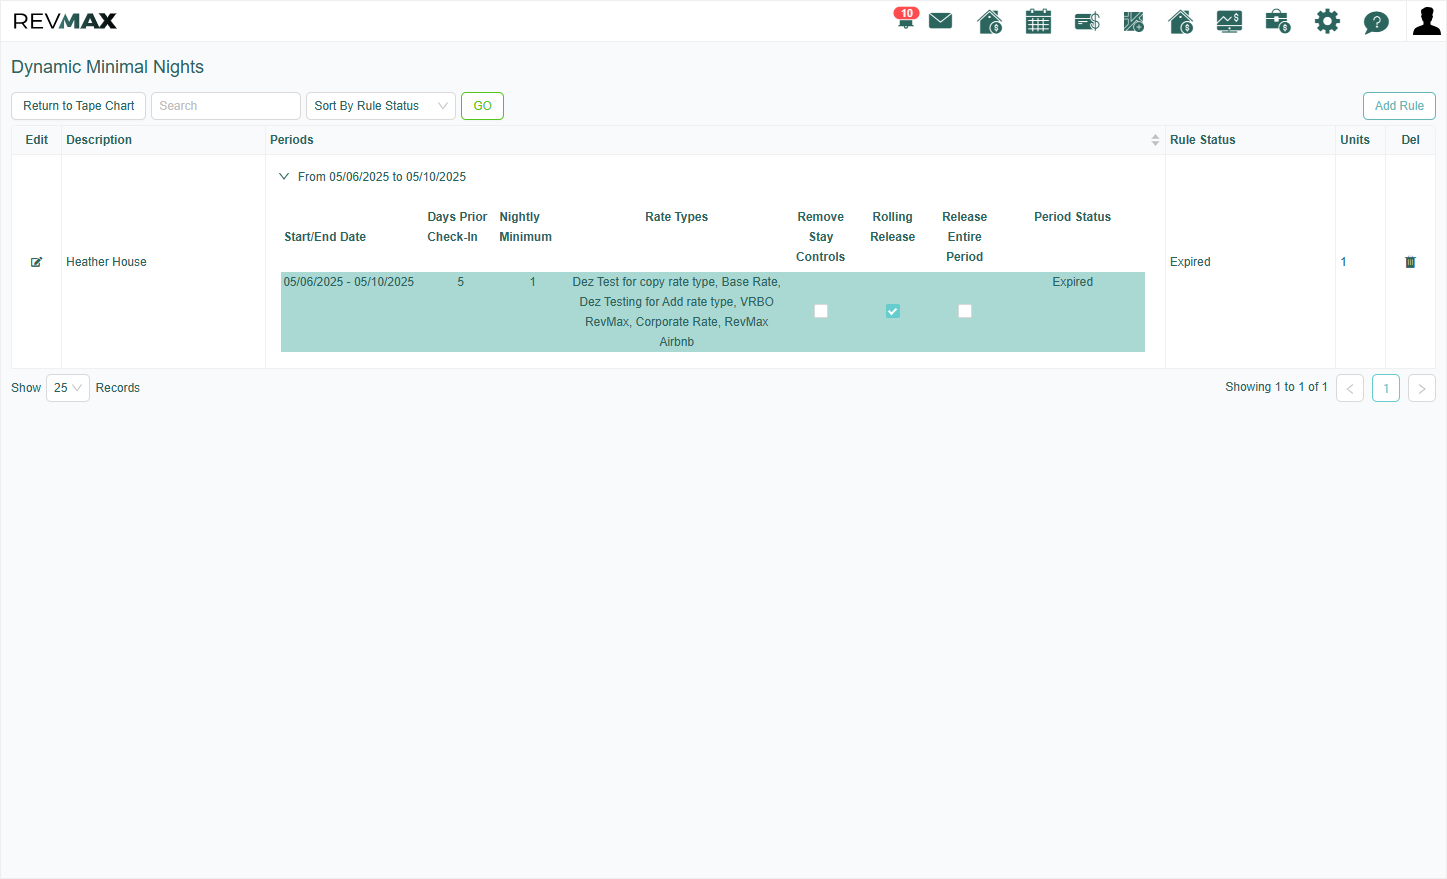Open the Sort By Rule Status dropdown

(381, 106)
